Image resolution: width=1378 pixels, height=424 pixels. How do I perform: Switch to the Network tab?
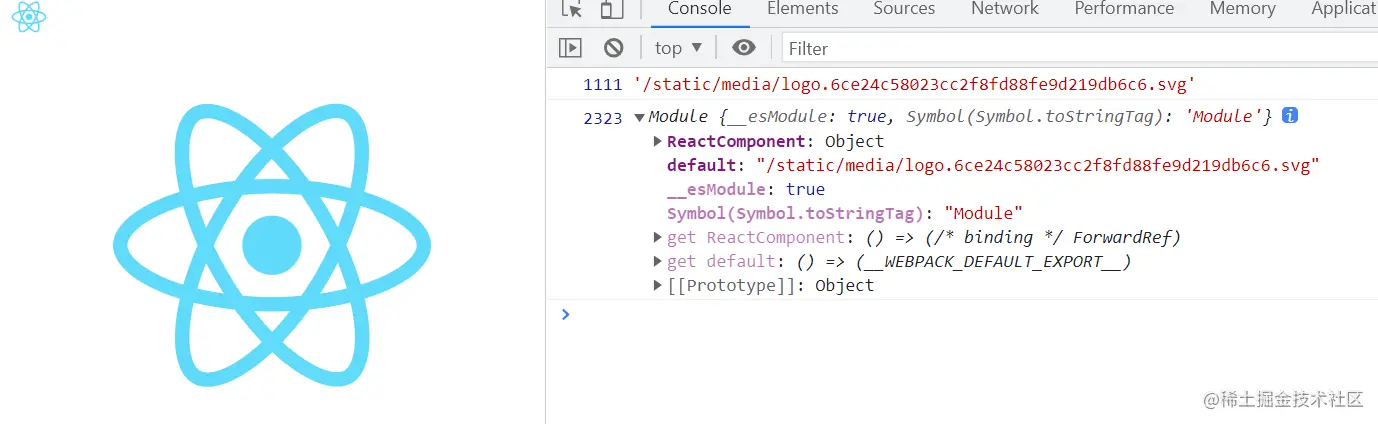pos(1005,9)
